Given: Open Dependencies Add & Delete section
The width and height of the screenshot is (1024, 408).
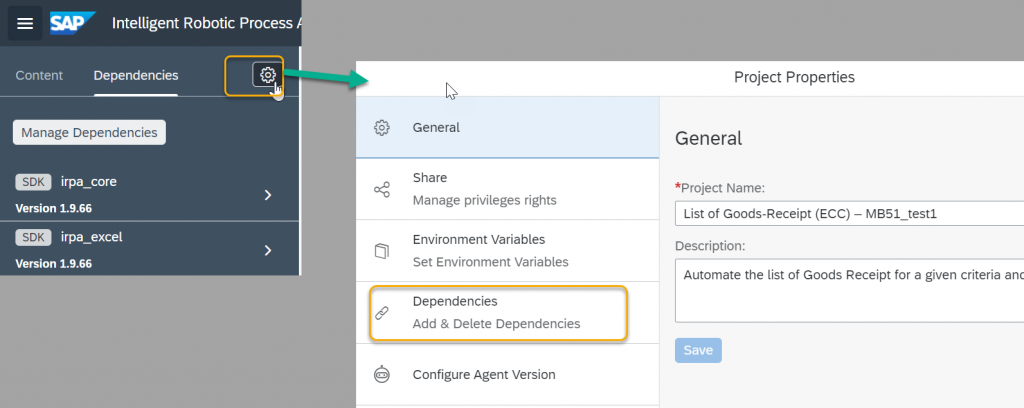Looking at the screenshot, I should pyautogui.click(x=507, y=313).
